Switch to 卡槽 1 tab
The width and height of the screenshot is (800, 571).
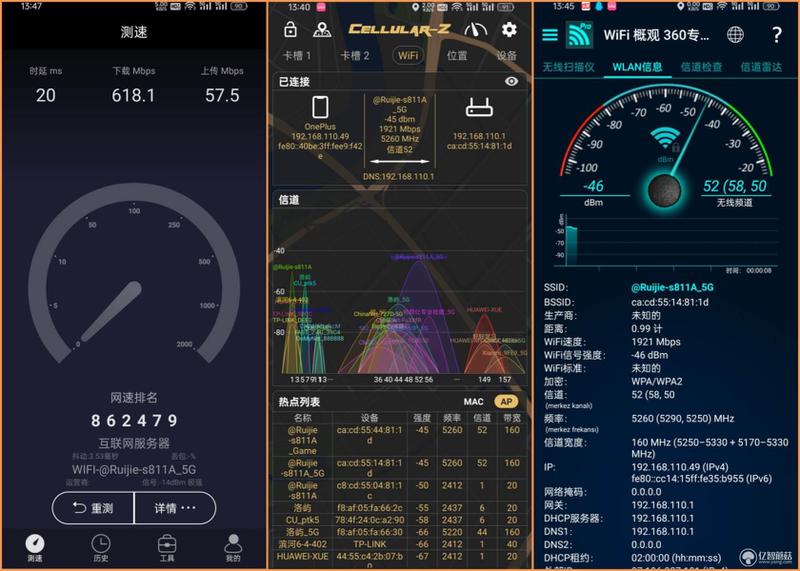point(296,56)
